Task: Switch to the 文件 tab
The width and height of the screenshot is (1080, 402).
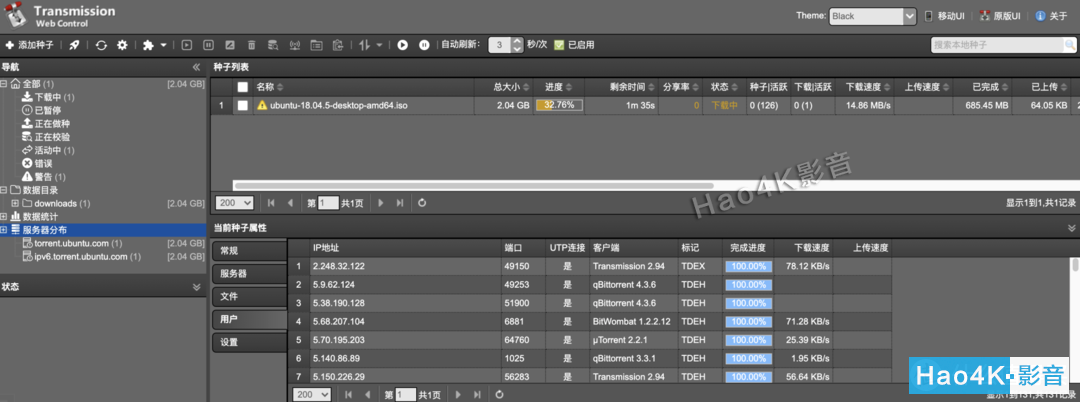Action: point(249,296)
